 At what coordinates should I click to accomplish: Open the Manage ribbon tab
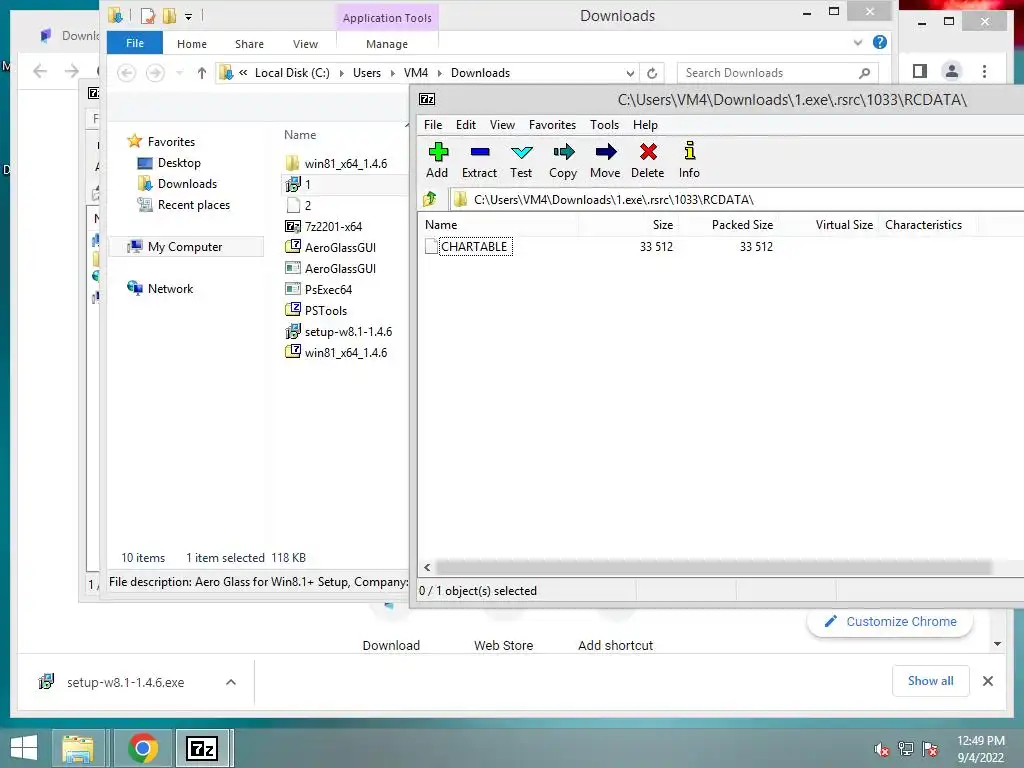pyautogui.click(x=387, y=44)
